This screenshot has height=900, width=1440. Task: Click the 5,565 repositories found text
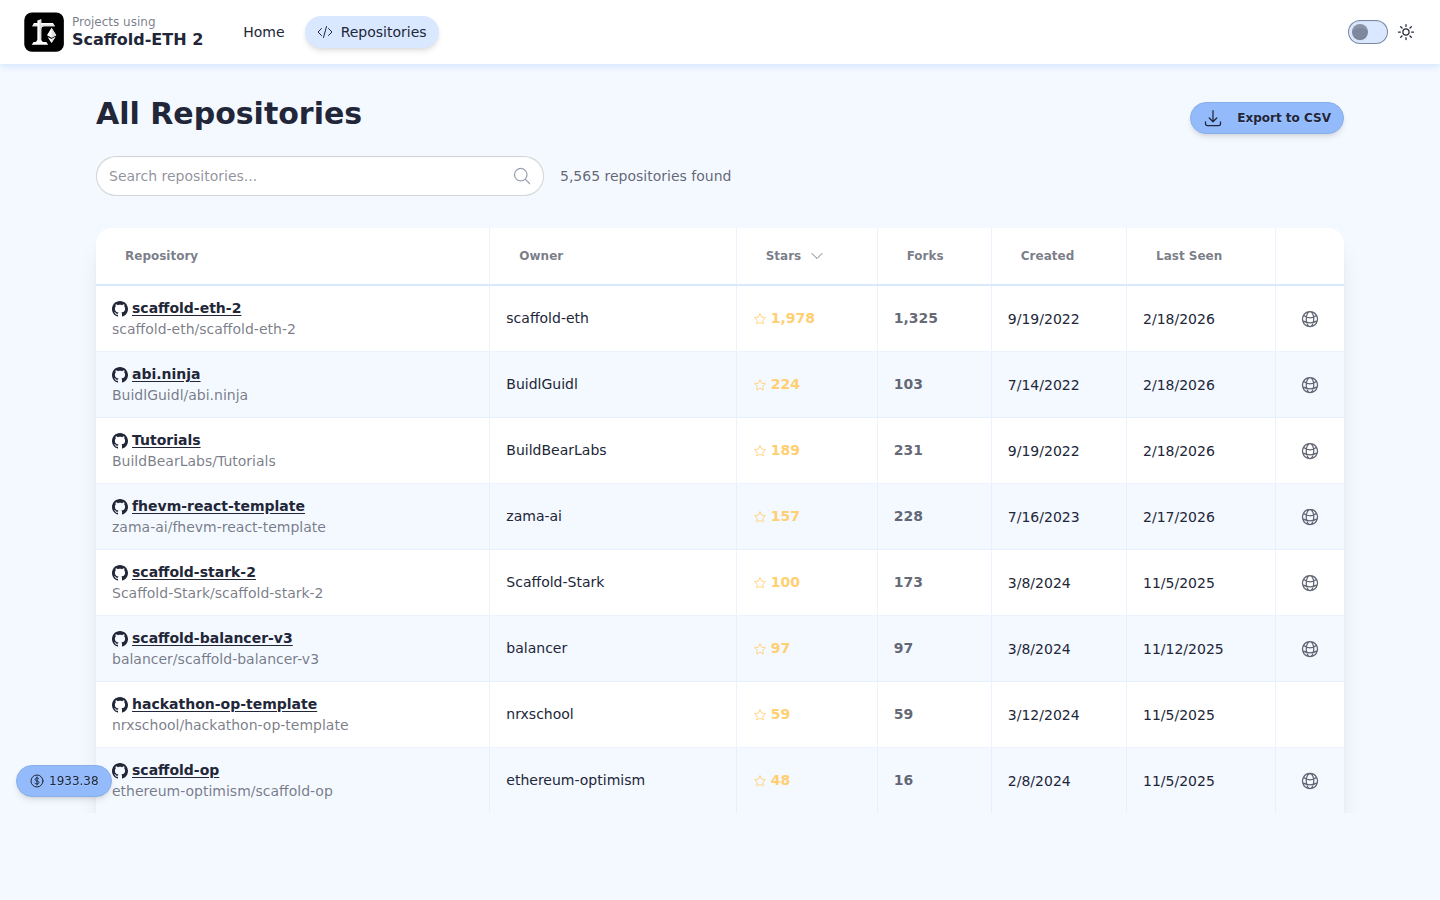point(645,176)
